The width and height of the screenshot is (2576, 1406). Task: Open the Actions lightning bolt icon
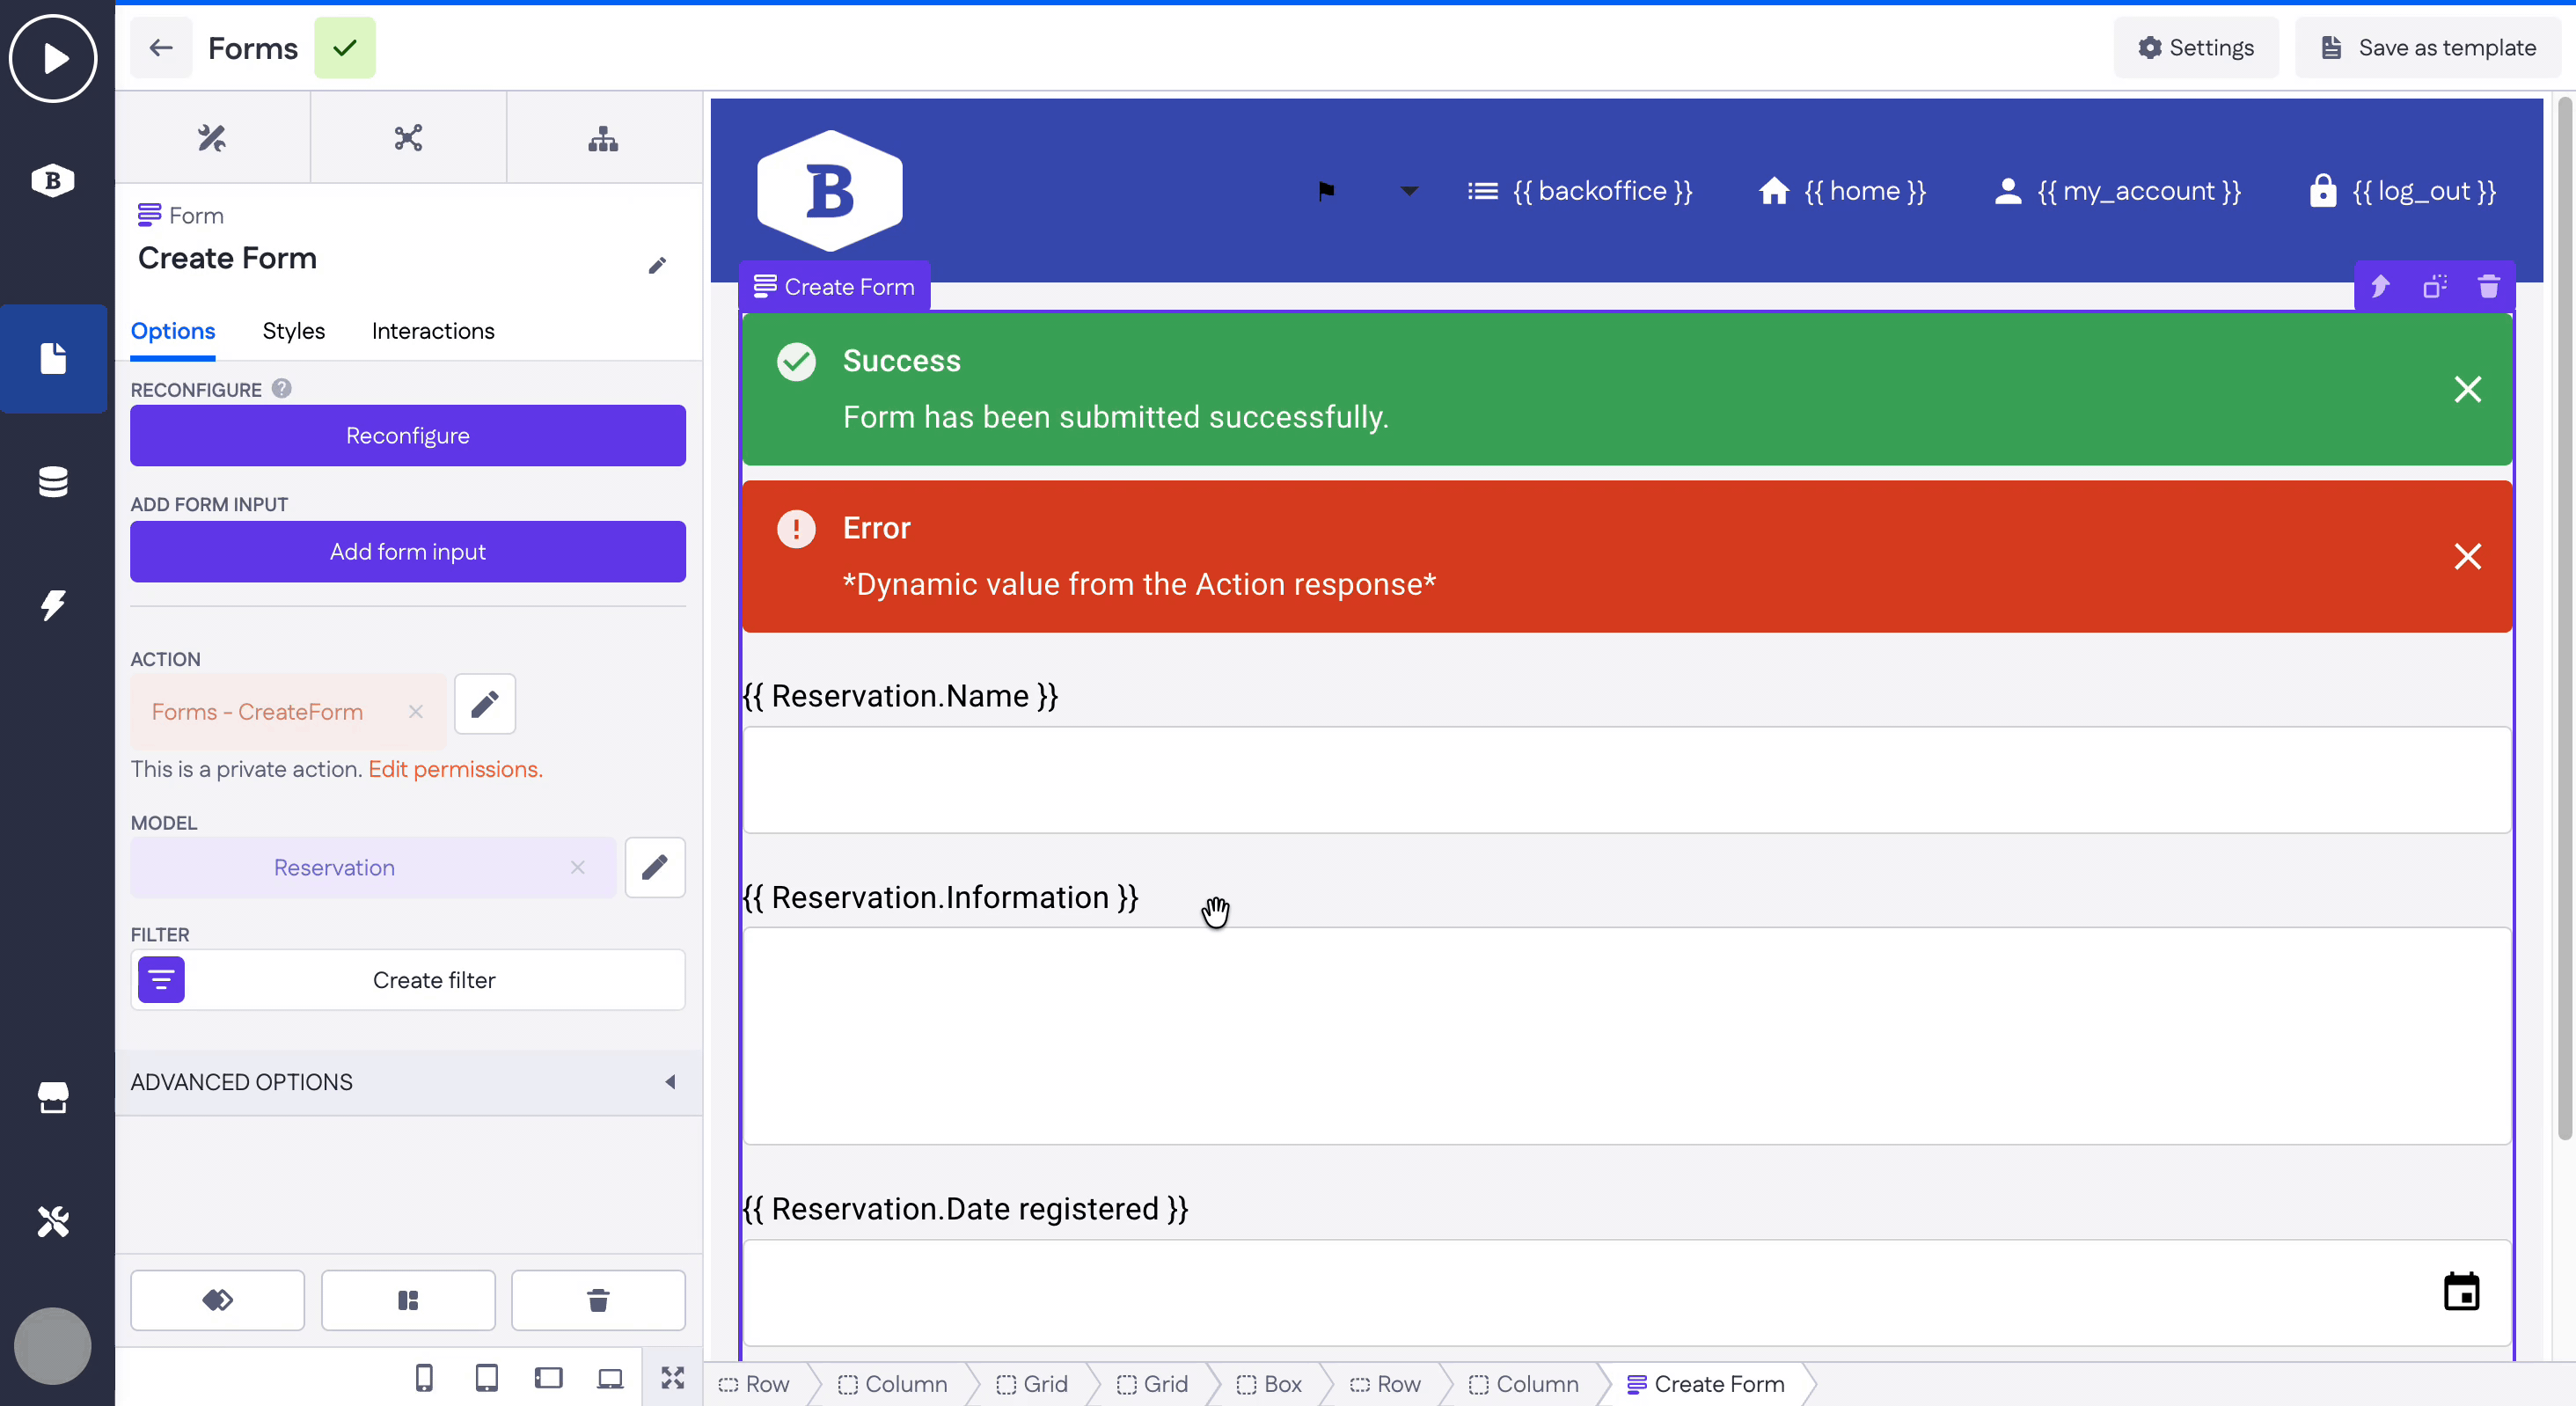point(53,604)
